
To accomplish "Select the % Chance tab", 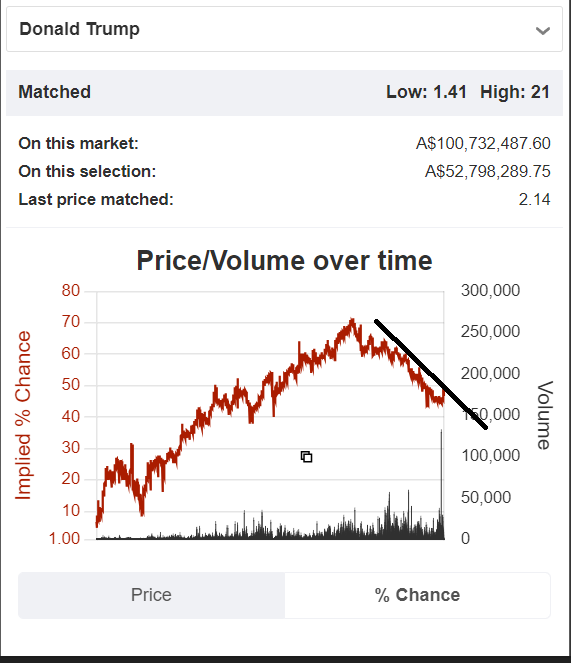I will point(417,595).
